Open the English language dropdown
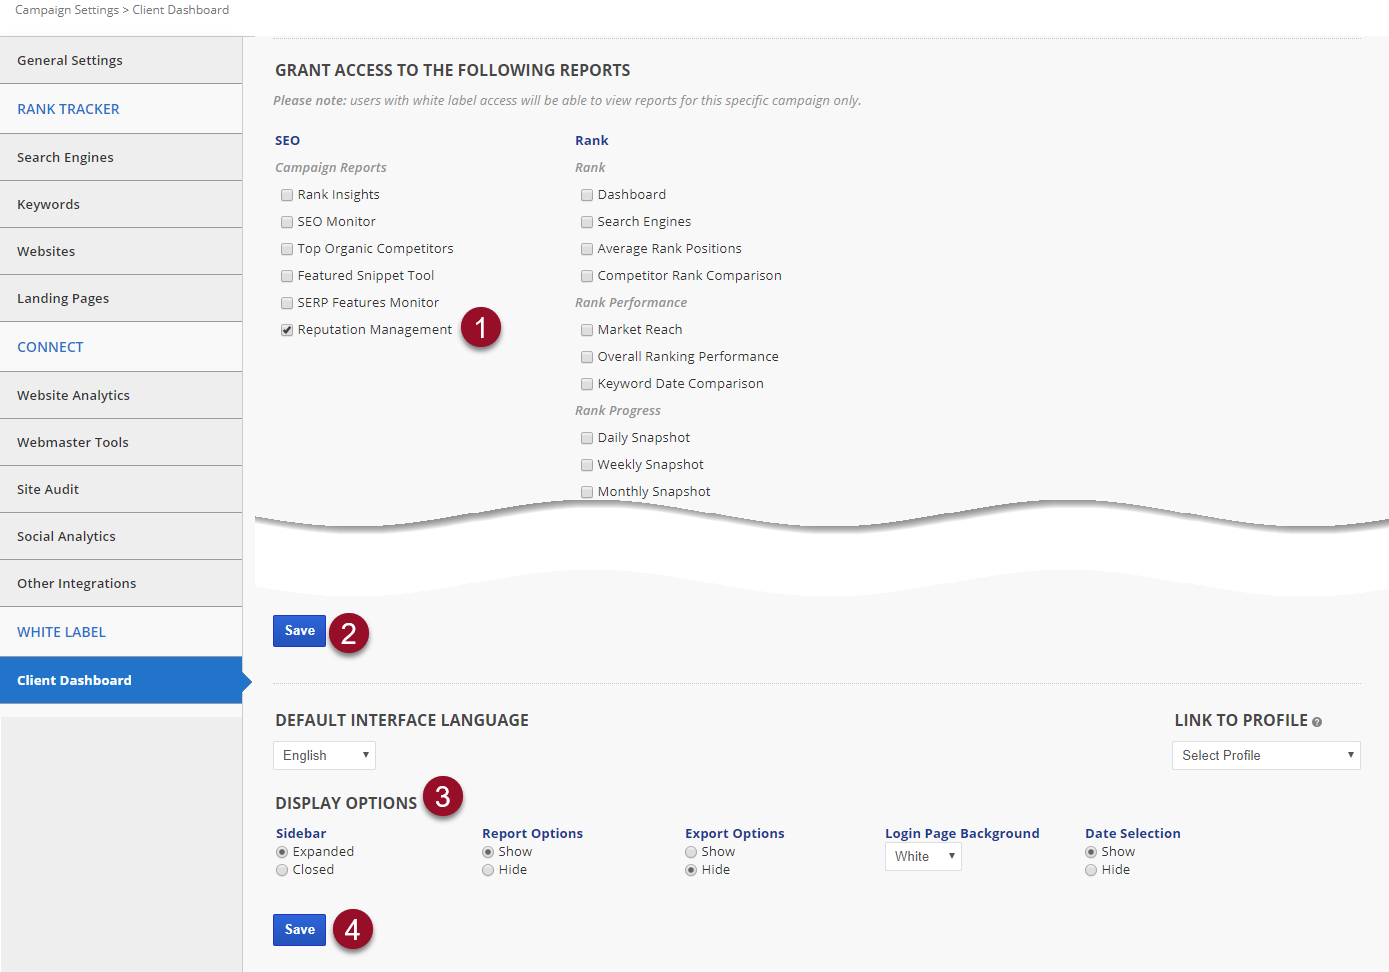Screen dimensions: 1389x972 coord(324,756)
